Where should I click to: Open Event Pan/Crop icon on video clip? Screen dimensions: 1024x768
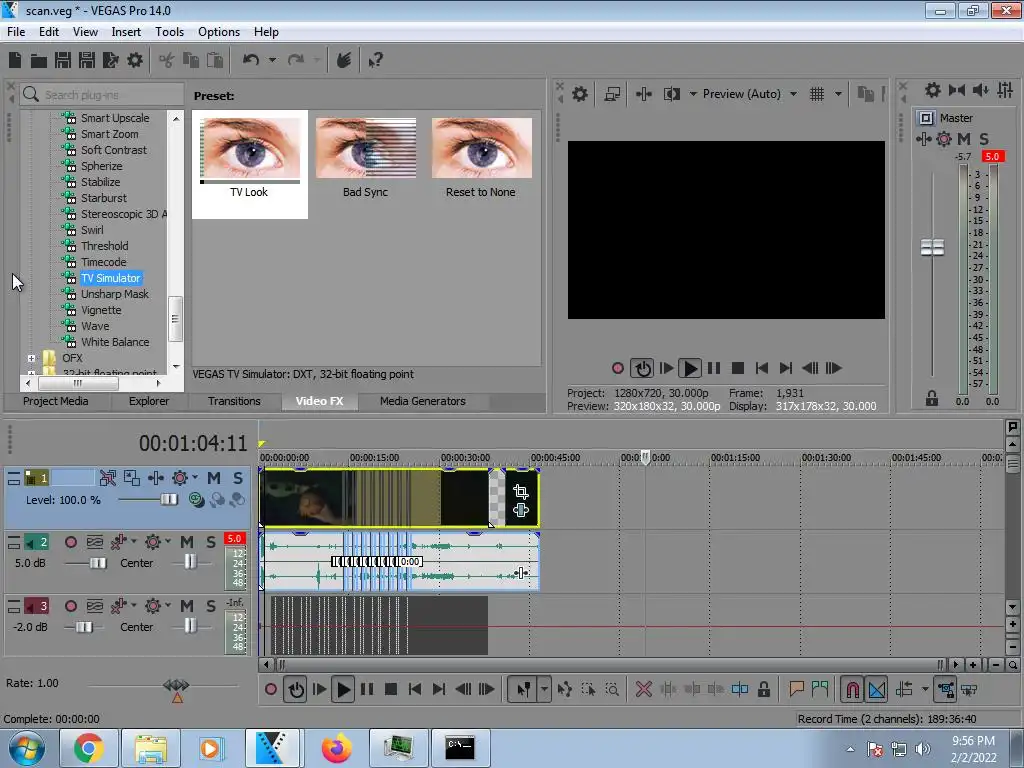520,491
